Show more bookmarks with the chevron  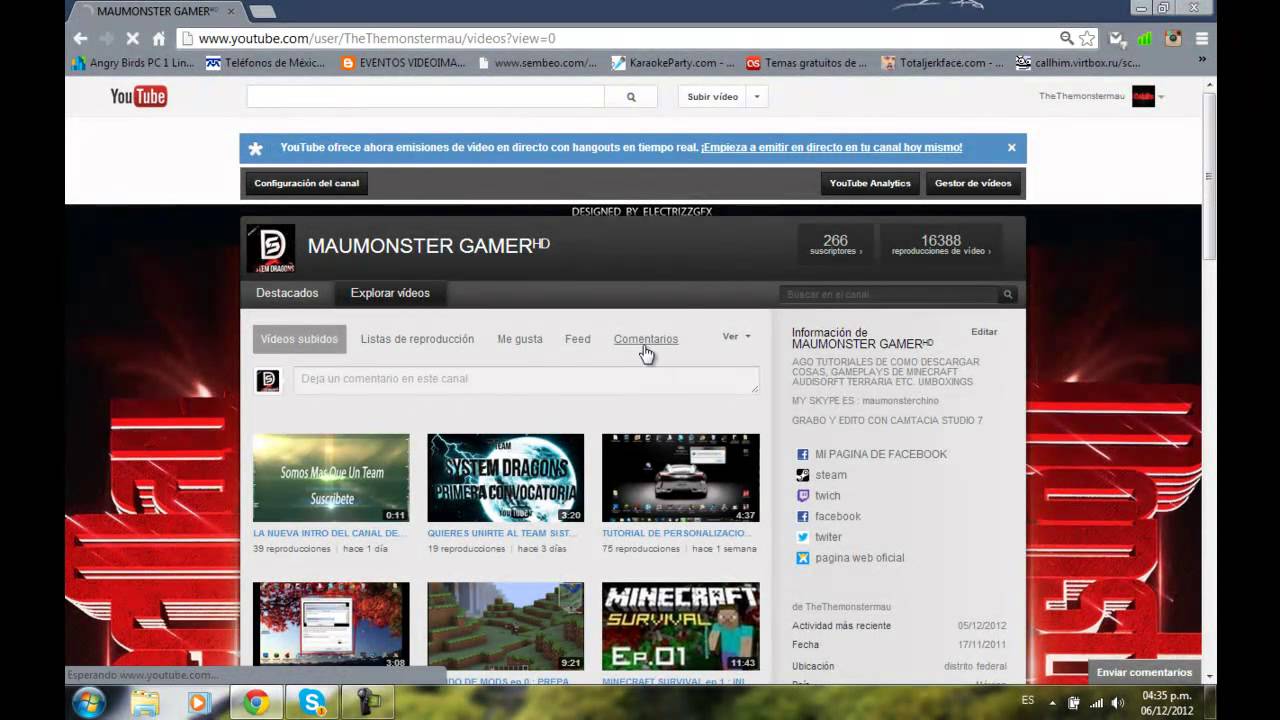click(x=1202, y=61)
